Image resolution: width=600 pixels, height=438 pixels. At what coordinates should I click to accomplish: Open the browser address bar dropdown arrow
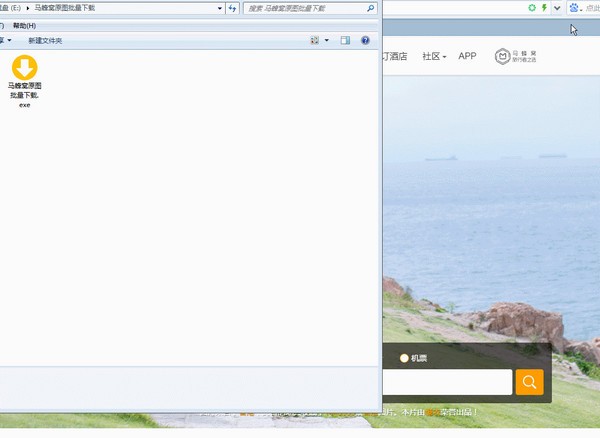(x=556, y=8)
